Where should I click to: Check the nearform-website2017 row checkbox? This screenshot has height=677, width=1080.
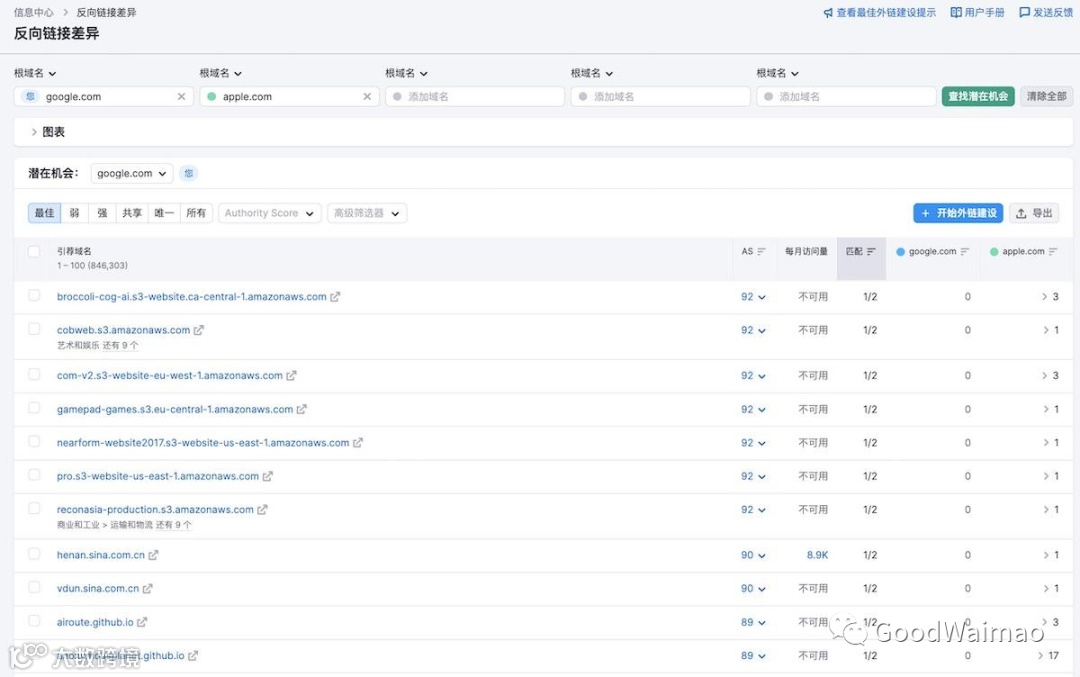(34, 441)
